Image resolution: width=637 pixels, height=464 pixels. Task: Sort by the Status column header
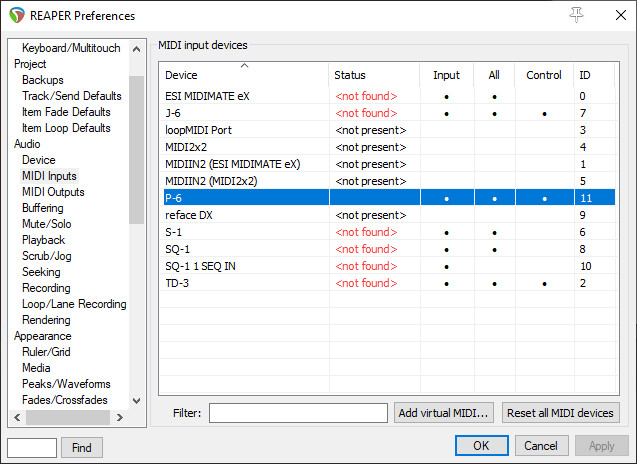pos(374,75)
